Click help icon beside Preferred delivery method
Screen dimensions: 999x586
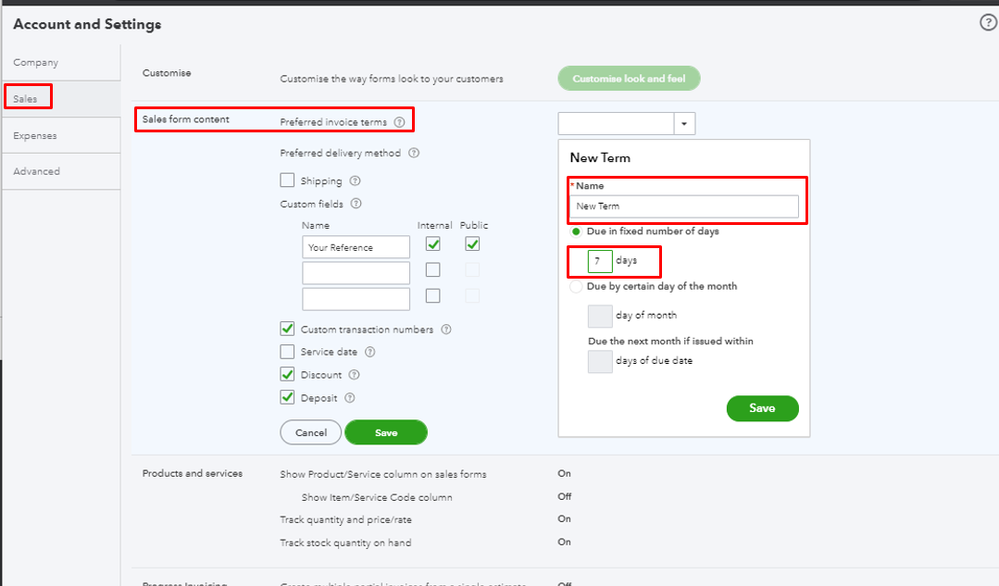pos(414,153)
